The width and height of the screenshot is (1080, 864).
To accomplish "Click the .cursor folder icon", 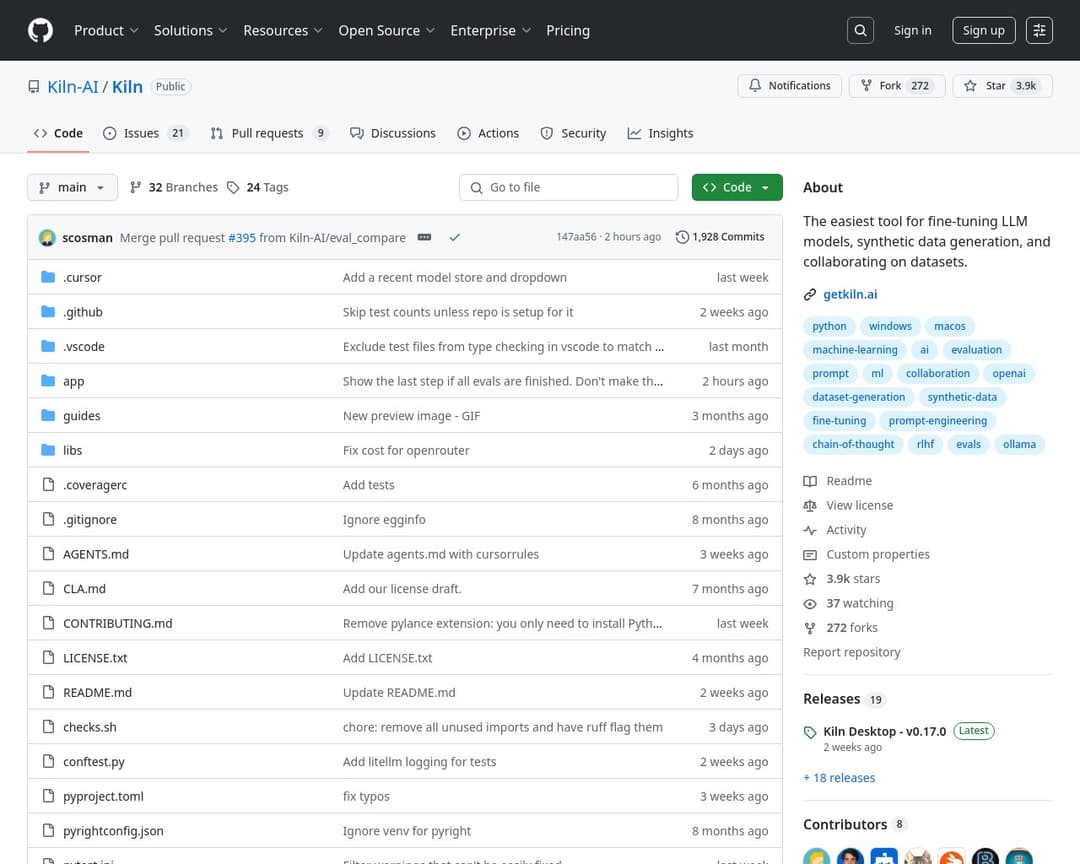I will [x=48, y=277].
